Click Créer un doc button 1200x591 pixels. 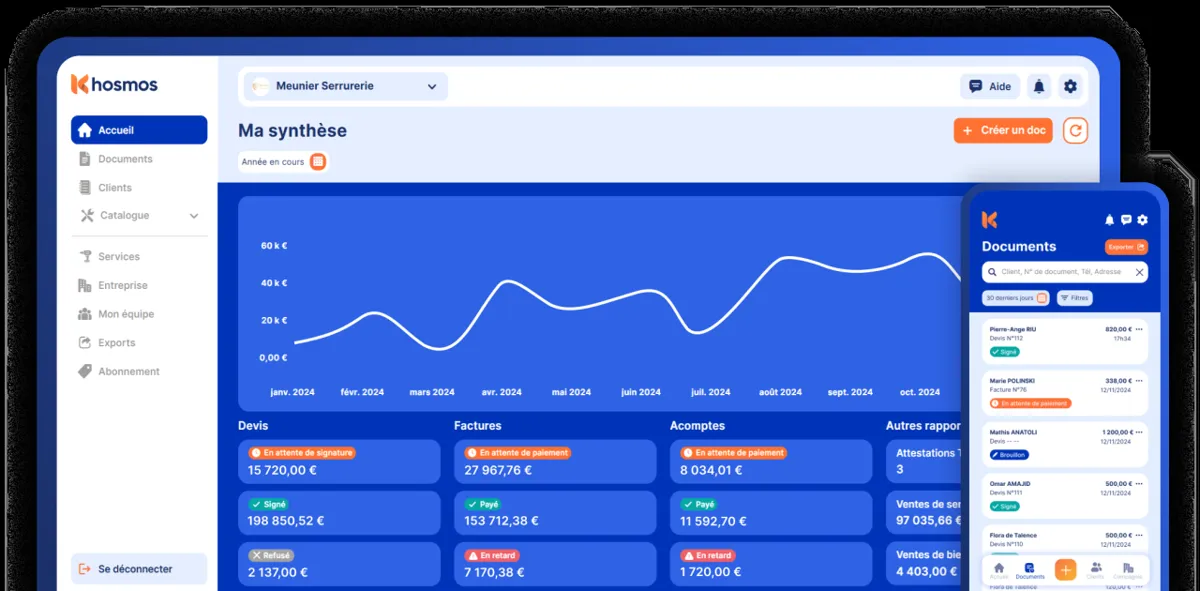[1003, 131]
